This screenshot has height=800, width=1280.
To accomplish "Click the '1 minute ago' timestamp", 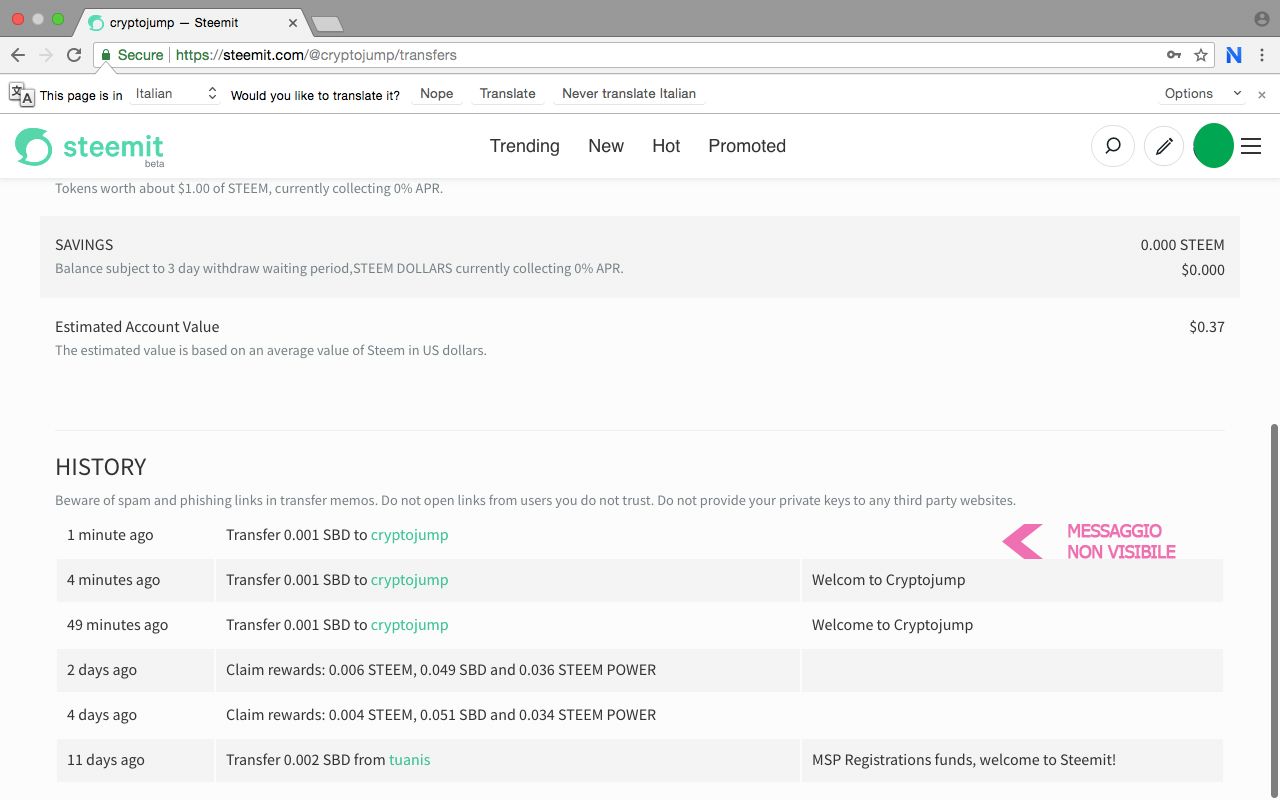I will (110, 534).
